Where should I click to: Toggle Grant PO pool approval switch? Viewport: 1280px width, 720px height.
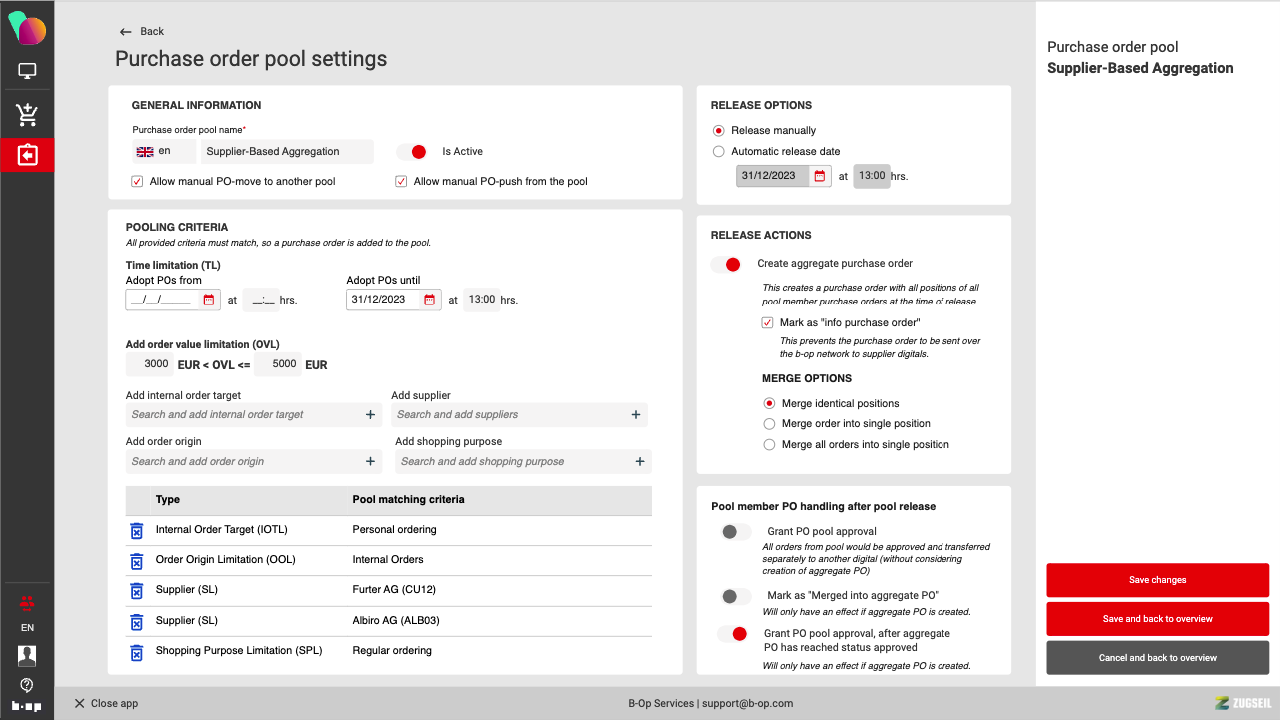click(735, 532)
